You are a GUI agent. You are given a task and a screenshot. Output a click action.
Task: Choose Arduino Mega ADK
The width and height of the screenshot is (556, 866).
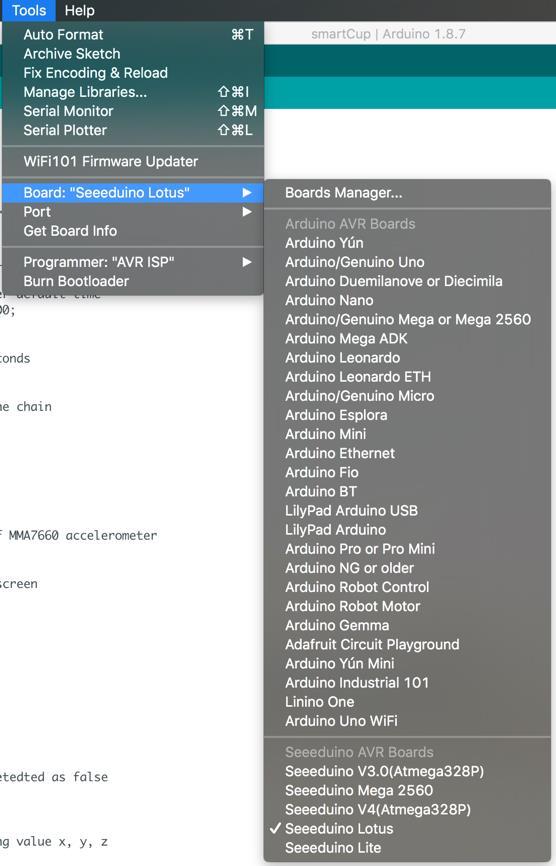407,339
